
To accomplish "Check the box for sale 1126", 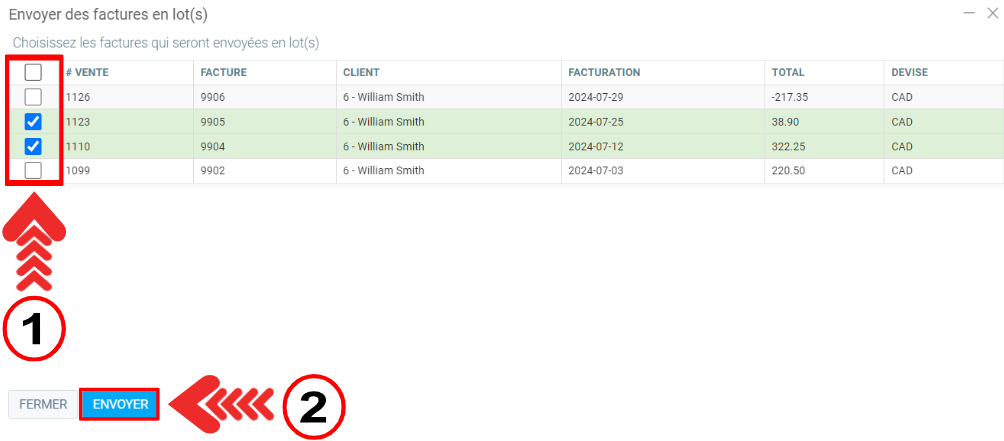I will [x=33, y=97].
